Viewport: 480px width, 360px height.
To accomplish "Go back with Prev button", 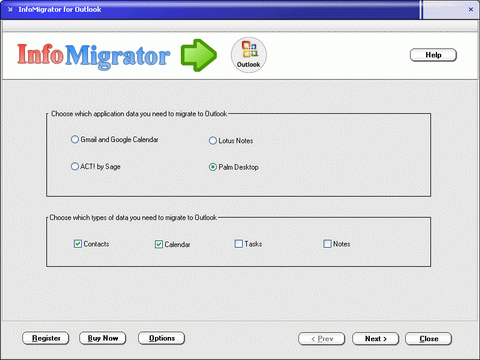I will (322, 339).
